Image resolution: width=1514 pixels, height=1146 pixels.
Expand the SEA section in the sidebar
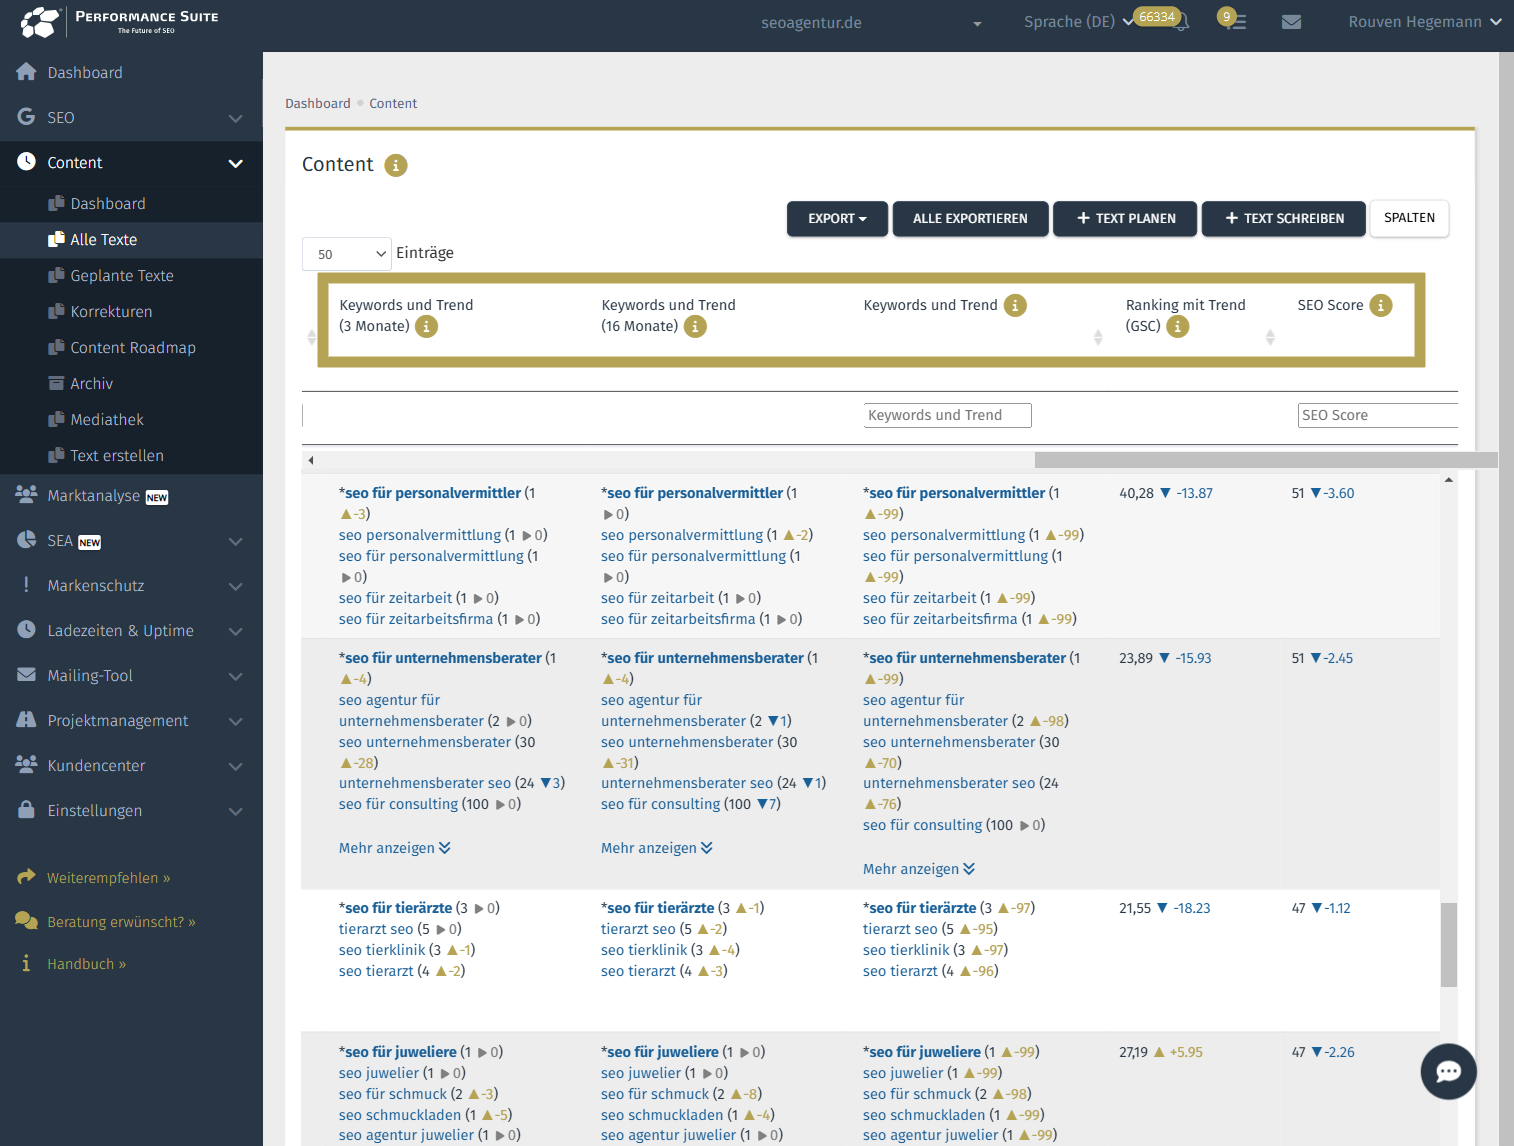click(x=236, y=541)
